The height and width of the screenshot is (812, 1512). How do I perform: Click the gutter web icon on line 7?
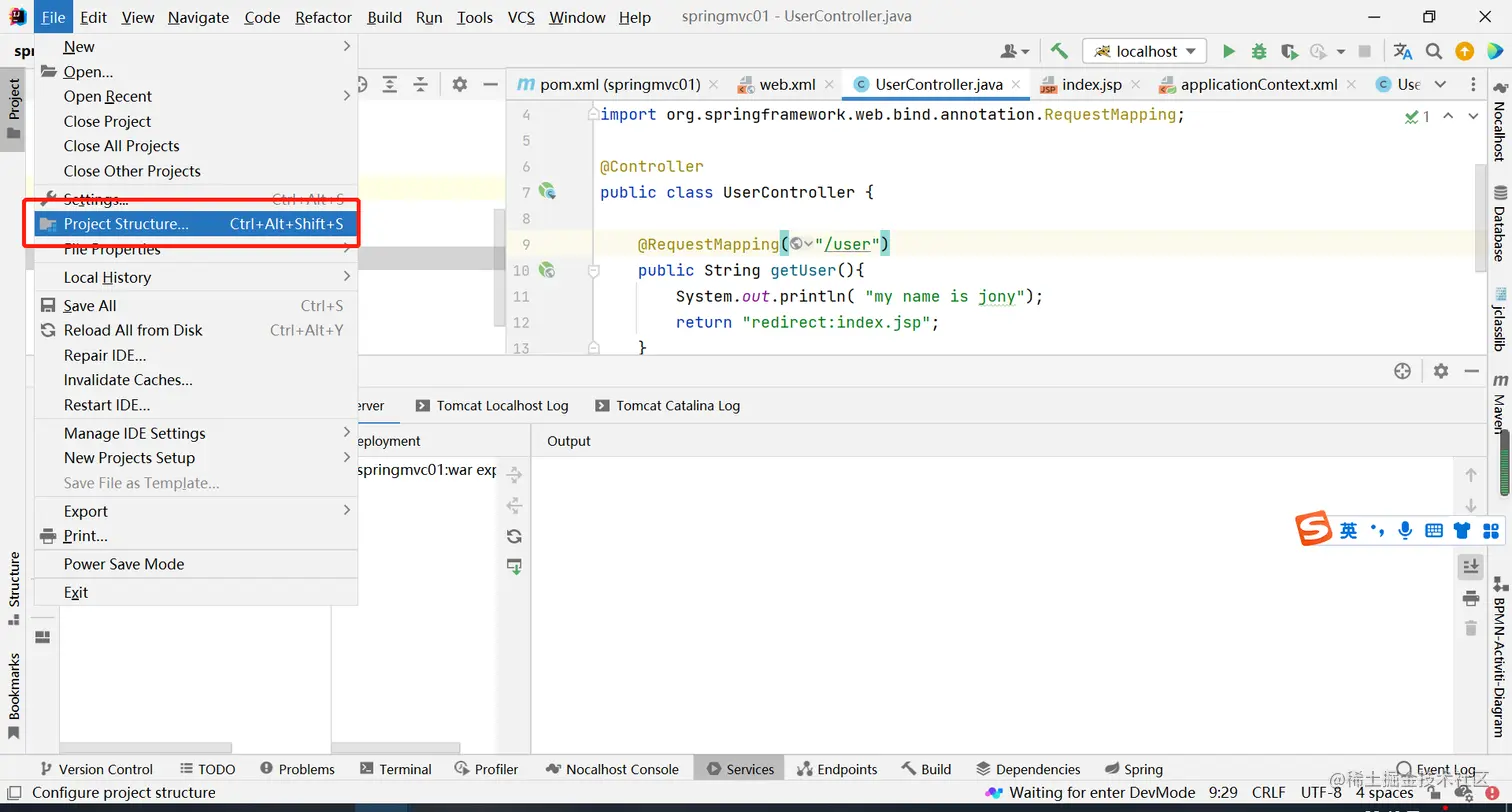point(547,191)
